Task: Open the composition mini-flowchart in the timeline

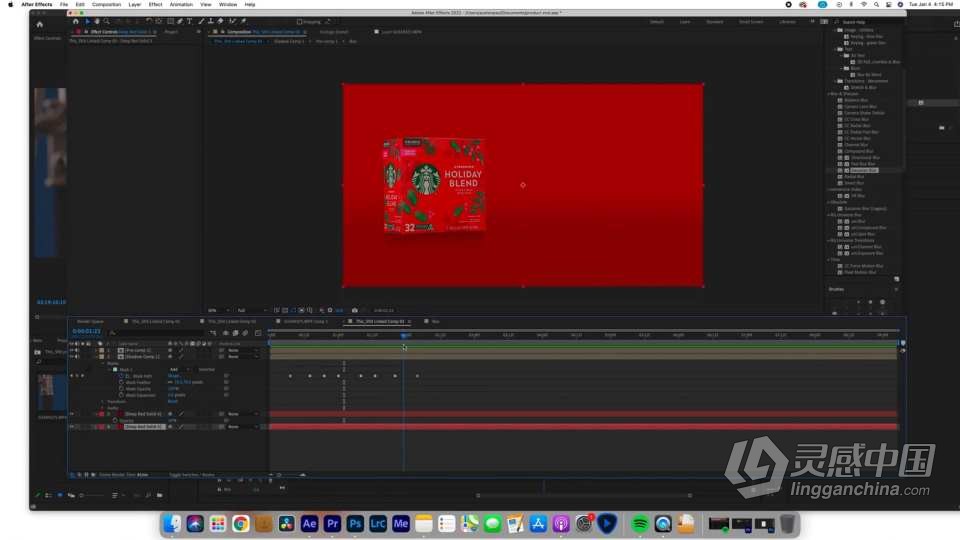Action: (x=213, y=333)
